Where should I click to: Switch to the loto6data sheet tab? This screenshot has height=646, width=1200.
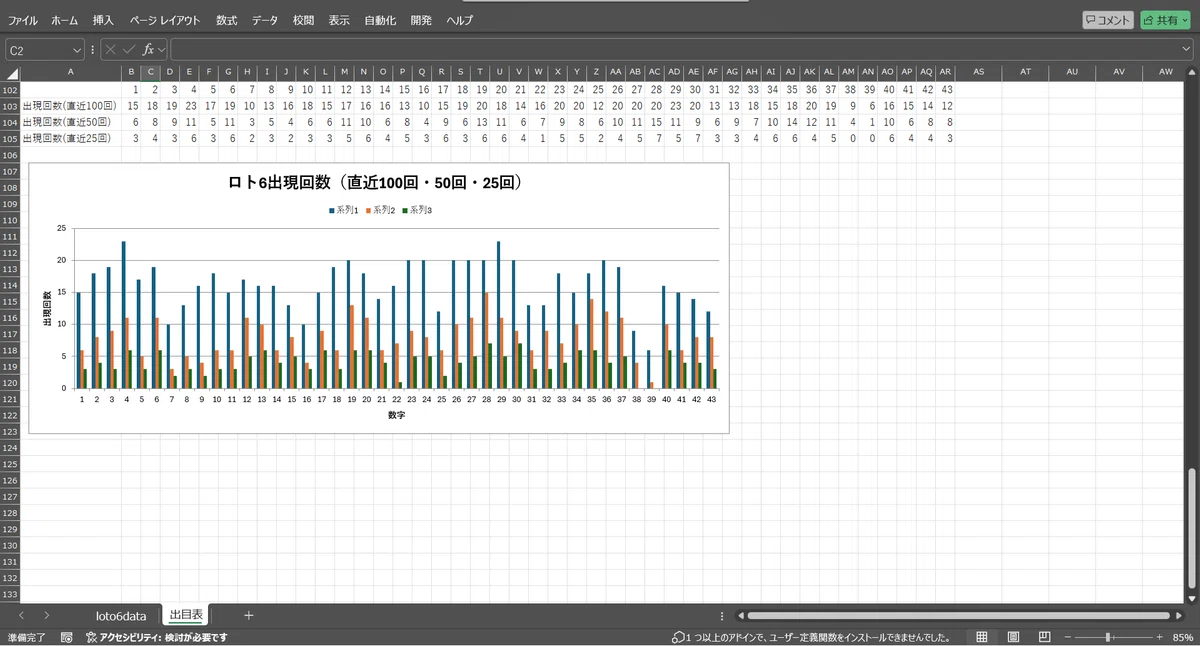[x=120, y=616]
